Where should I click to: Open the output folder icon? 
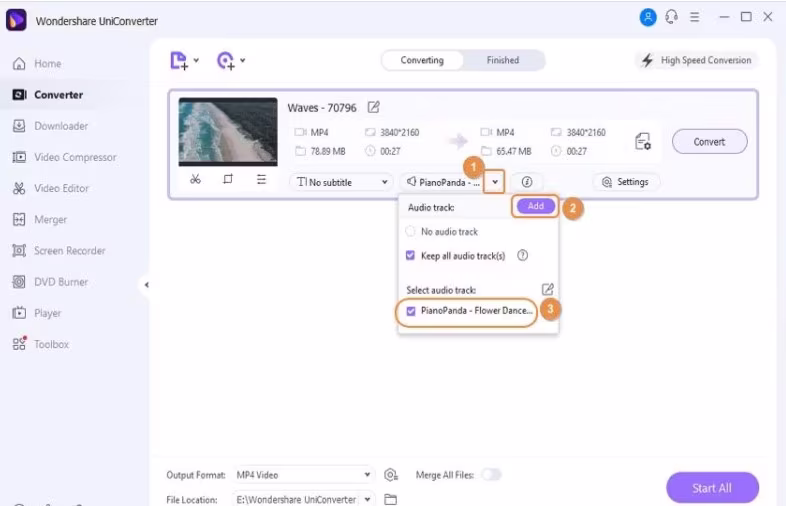390,499
